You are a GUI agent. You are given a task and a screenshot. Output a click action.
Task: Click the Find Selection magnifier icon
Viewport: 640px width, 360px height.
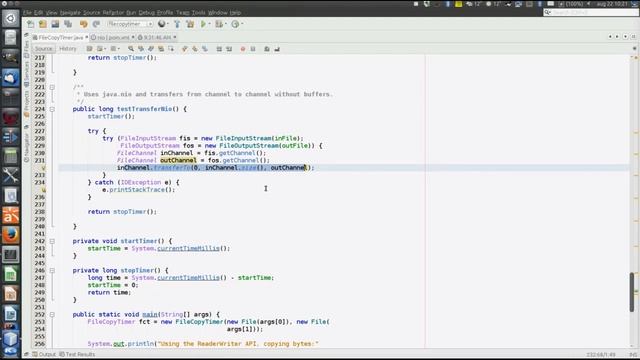[131, 49]
